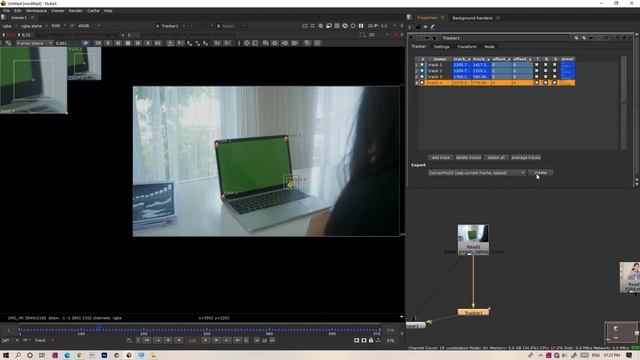The image size is (640, 360).
Task: Switch to the Properties tab
Action: coord(427,18)
